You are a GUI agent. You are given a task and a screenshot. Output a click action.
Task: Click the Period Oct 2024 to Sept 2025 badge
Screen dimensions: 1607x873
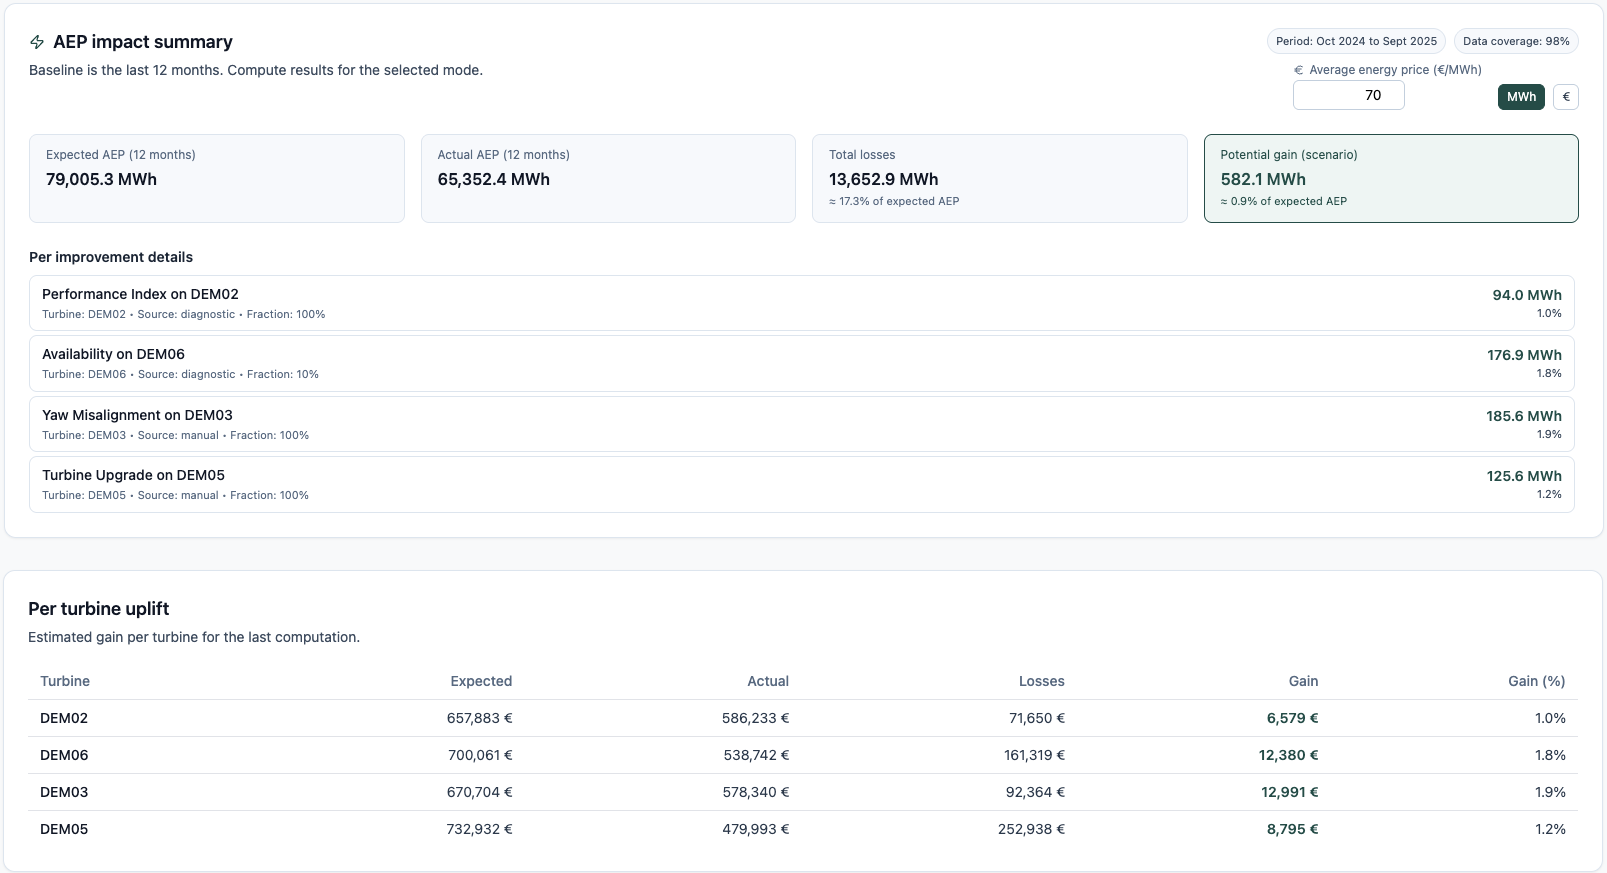1355,41
